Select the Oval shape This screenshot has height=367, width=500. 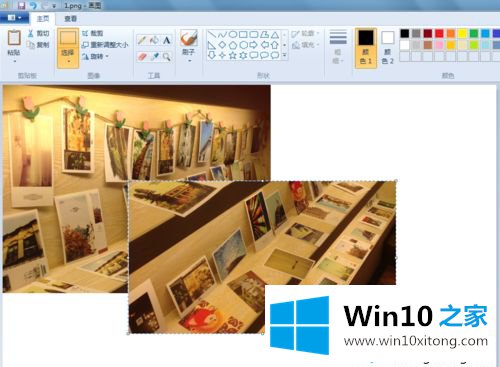click(233, 35)
